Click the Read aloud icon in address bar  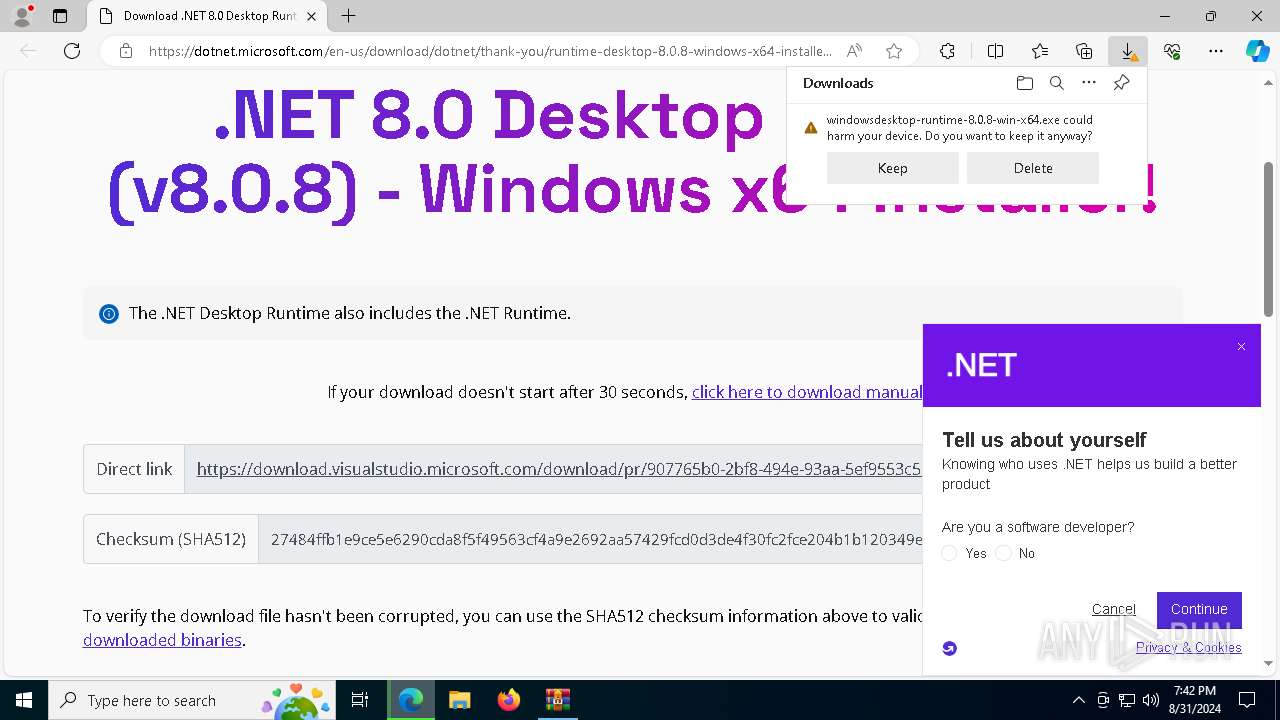pyautogui.click(x=854, y=51)
